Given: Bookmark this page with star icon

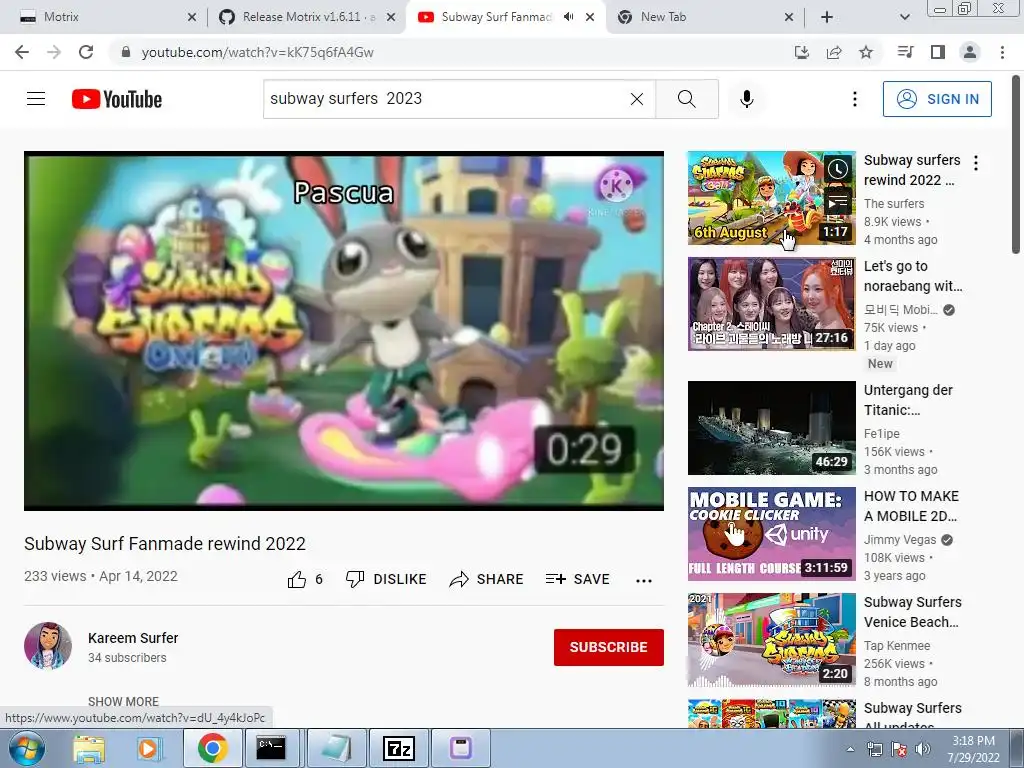Looking at the screenshot, I should click(x=866, y=52).
